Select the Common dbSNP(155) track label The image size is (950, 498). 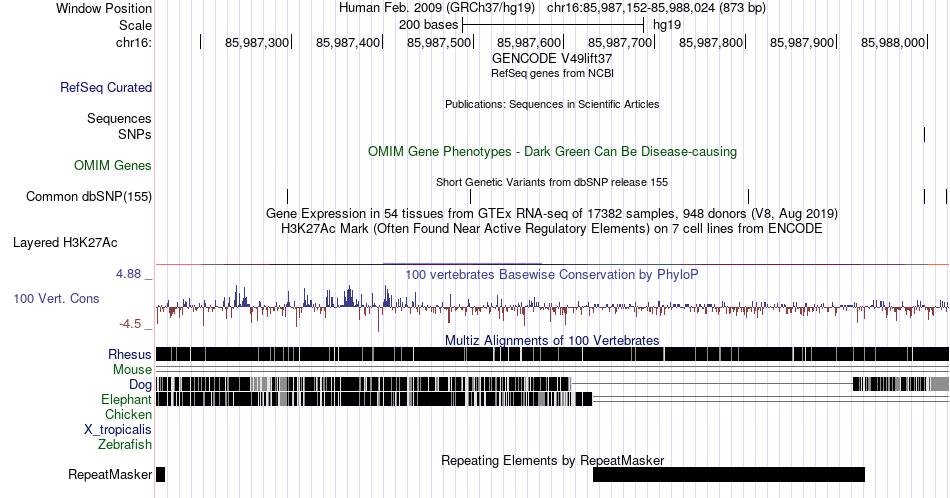click(89, 196)
